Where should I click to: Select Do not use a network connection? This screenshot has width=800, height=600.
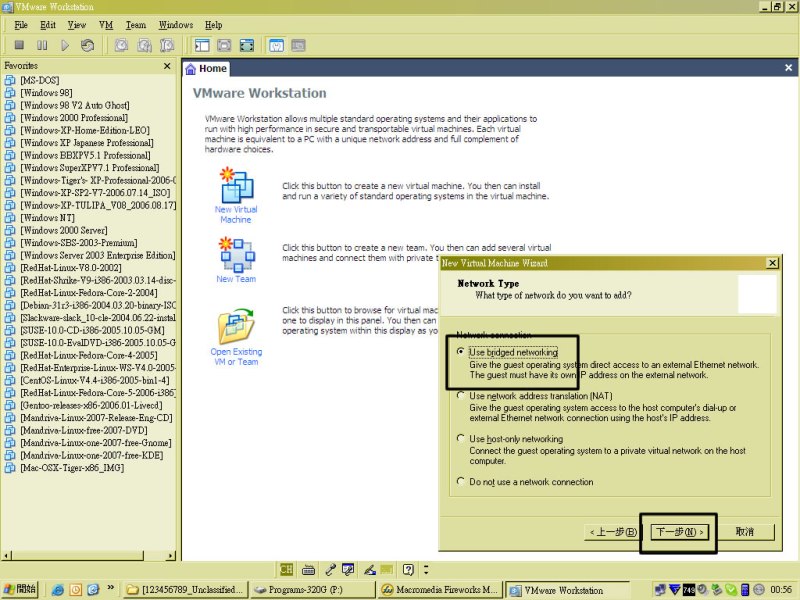point(461,481)
